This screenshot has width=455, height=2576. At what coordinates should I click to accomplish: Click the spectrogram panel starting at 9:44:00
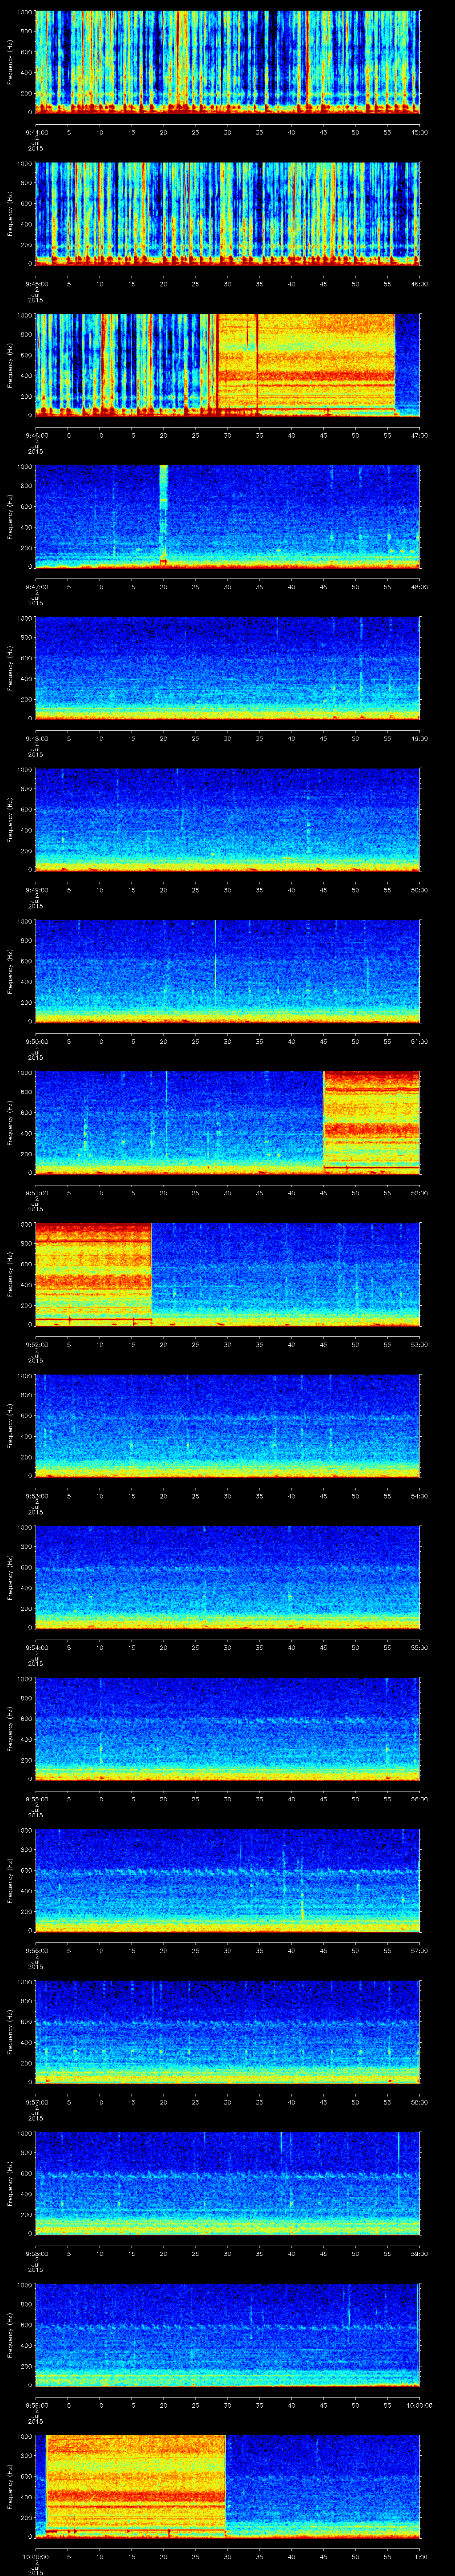pos(227,62)
